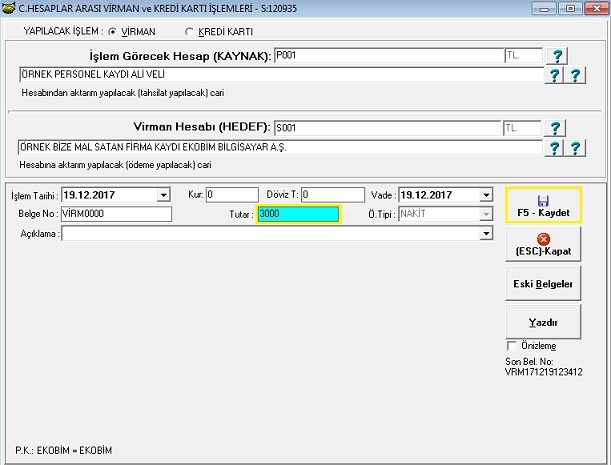Click the Yazdır print button
611x465 pixels.
click(543, 322)
